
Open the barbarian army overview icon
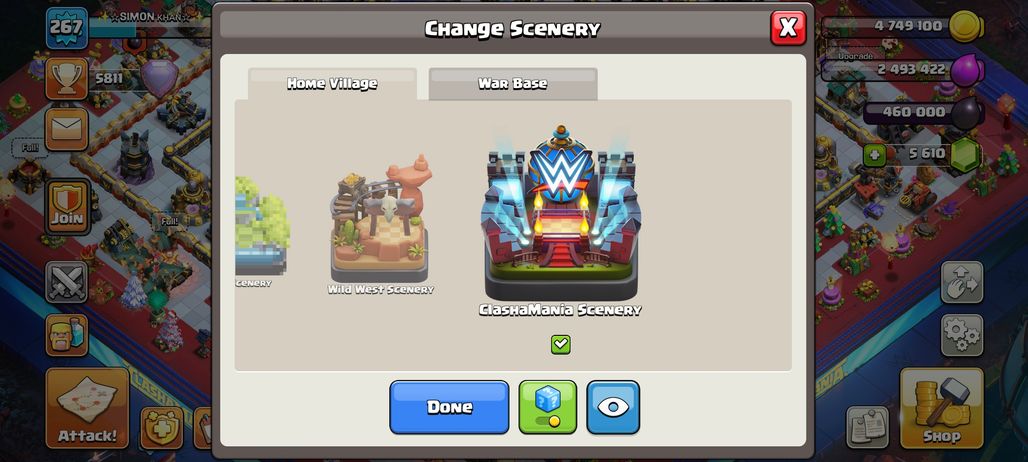tap(66, 335)
